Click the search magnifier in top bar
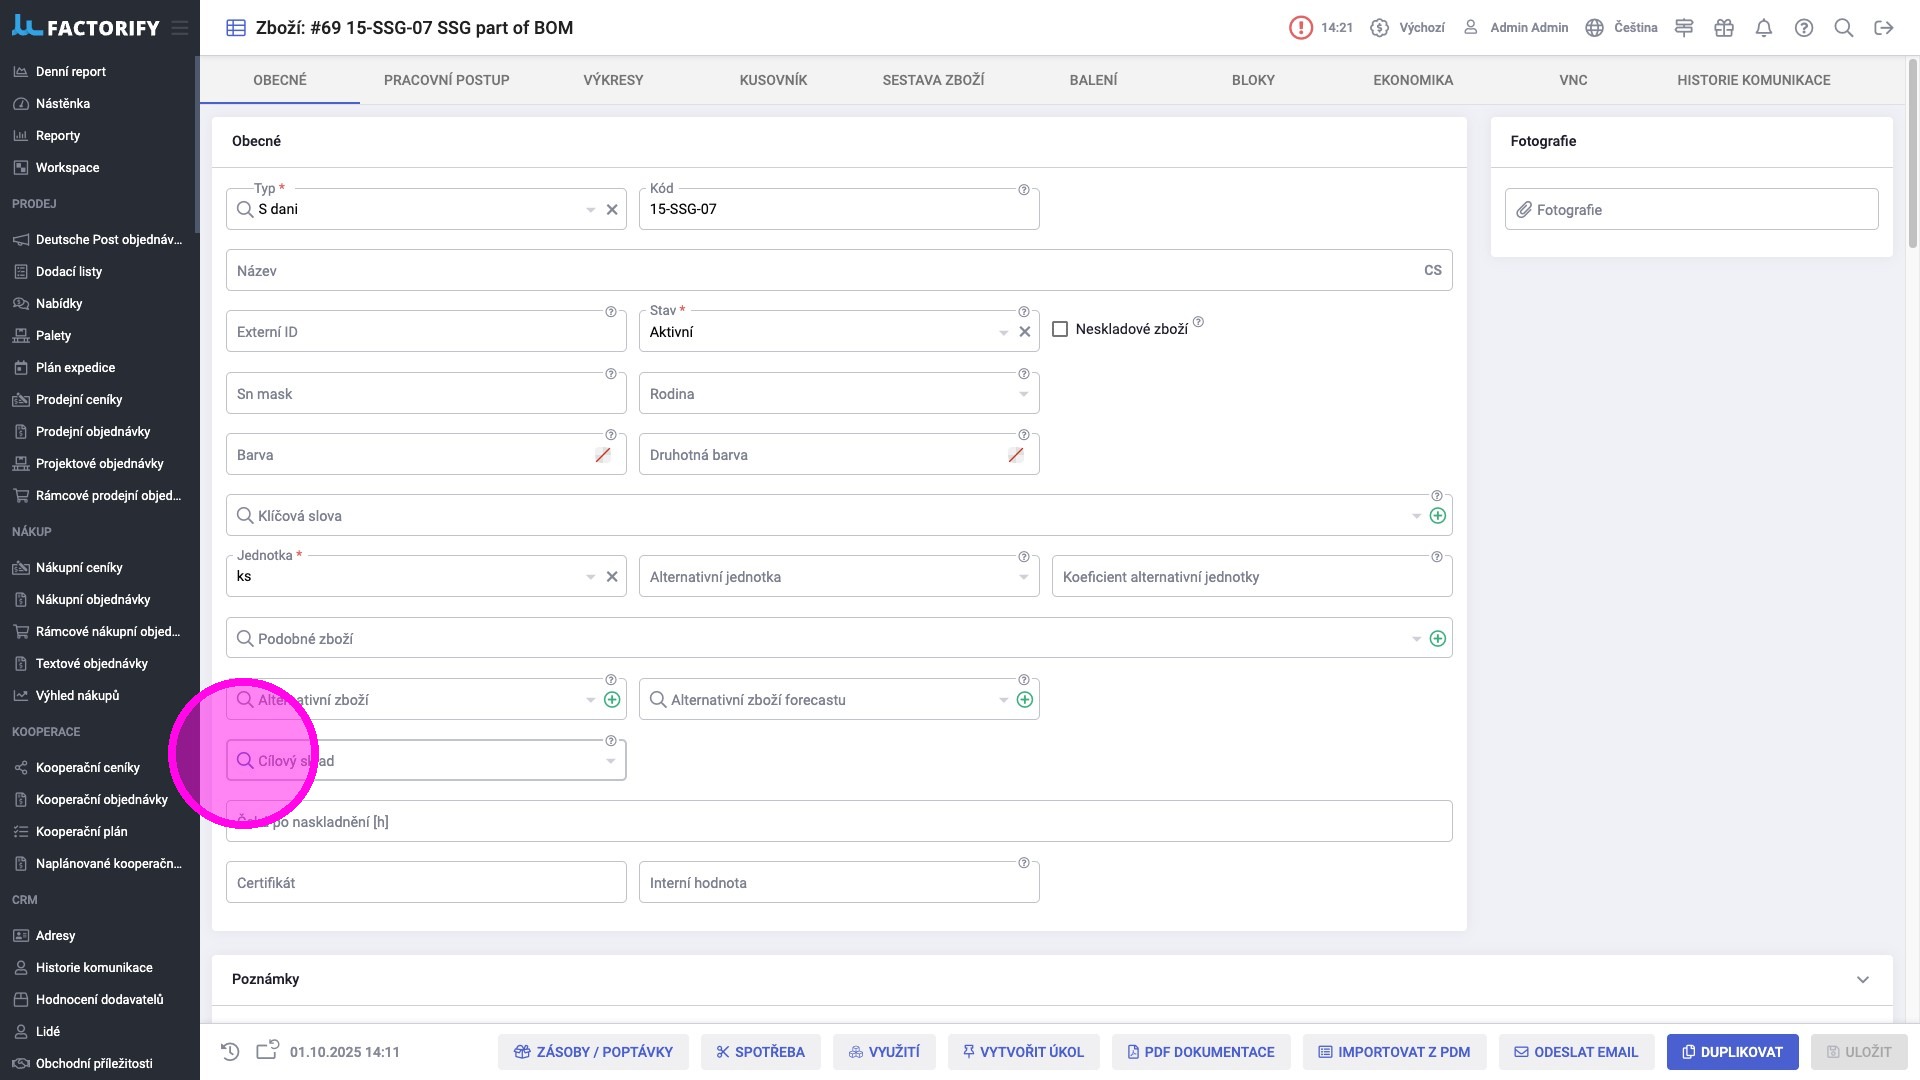Screen dimensions: 1920x1080 pyautogui.click(x=1844, y=28)
